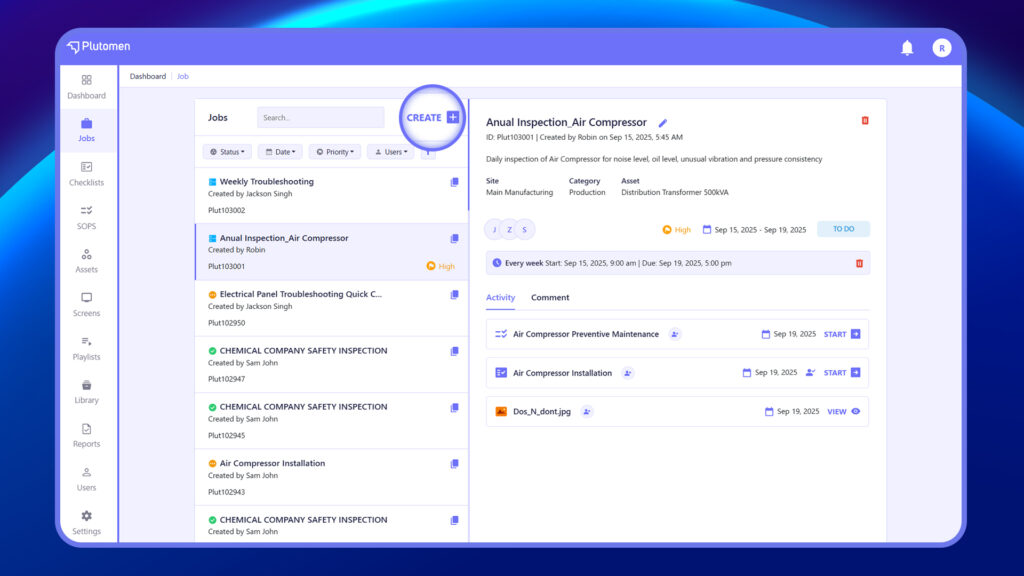Assign users to Dos_N_dont.jpg
Screen dimensions: 1024x576
[586, 411]
